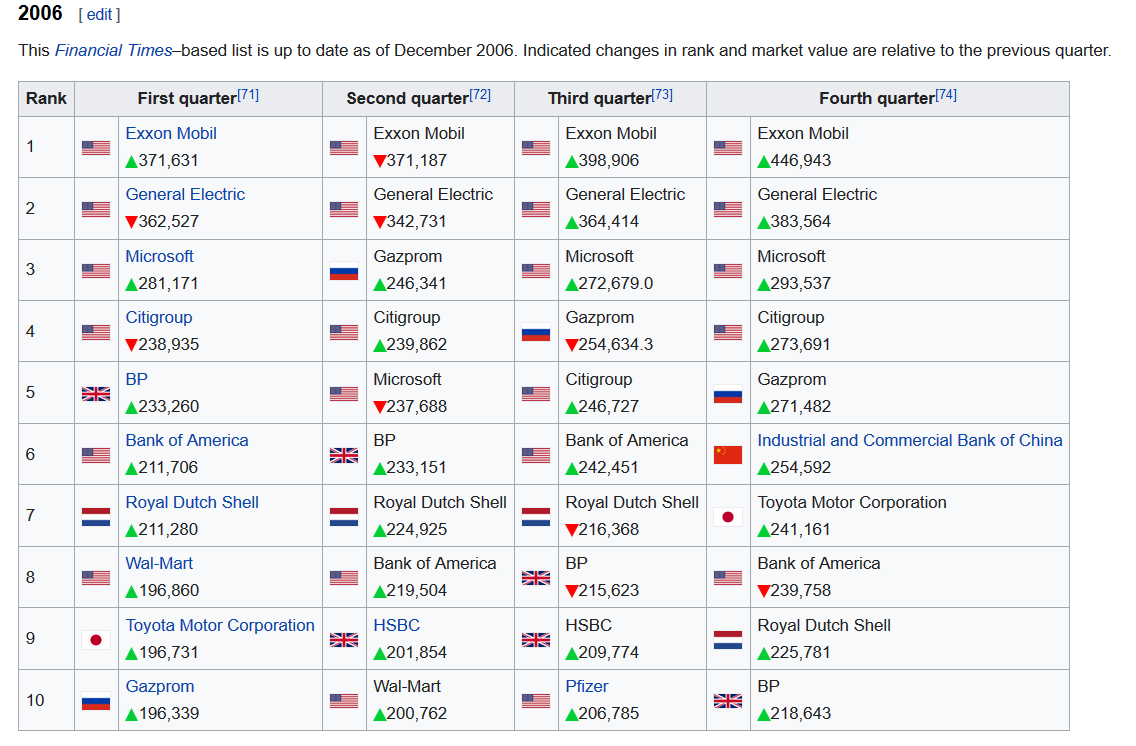Image resolution: width=1136 pixels, height=746 pixels.
Task: Open Citigroup link in First quarter
Action: (159, 317)
